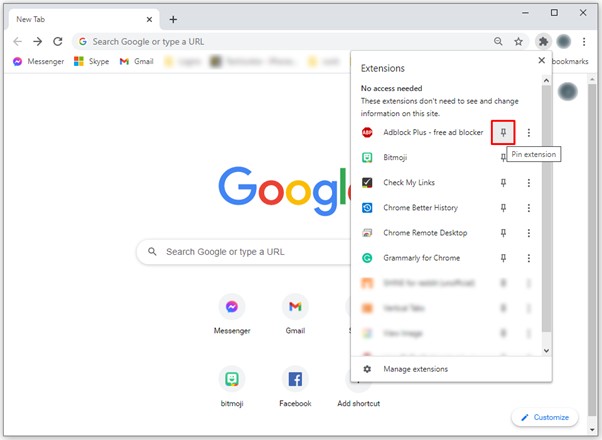The height and width of the screenshot is (440, 602).
Task: Click the zoom magnifier icon in address bar
Action: tap(498, 41)
